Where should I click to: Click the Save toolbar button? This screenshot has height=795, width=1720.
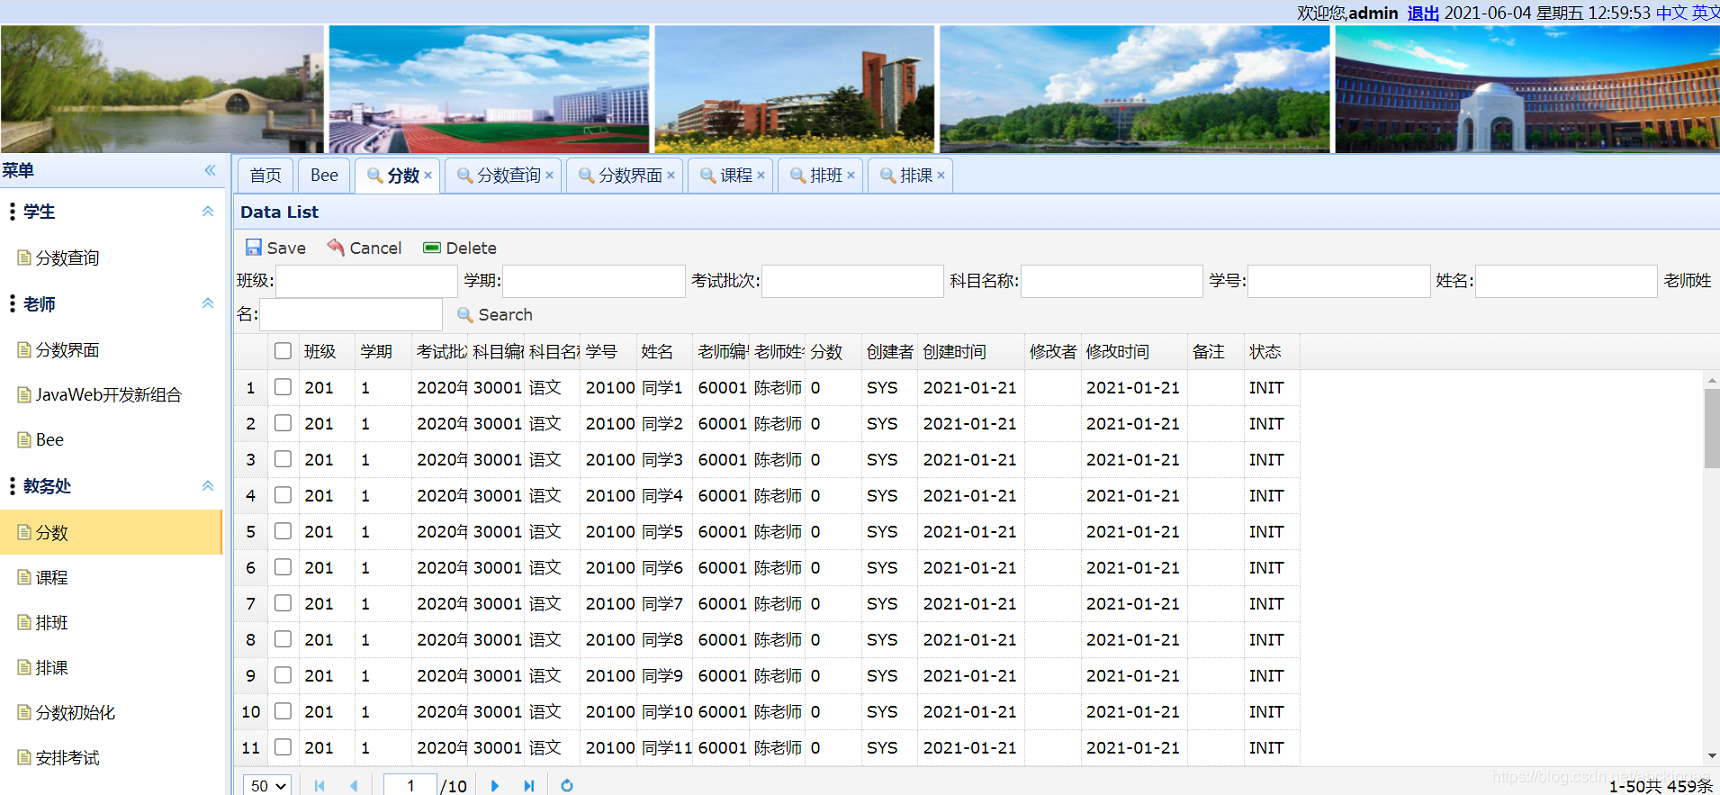(x=275, y=248)
